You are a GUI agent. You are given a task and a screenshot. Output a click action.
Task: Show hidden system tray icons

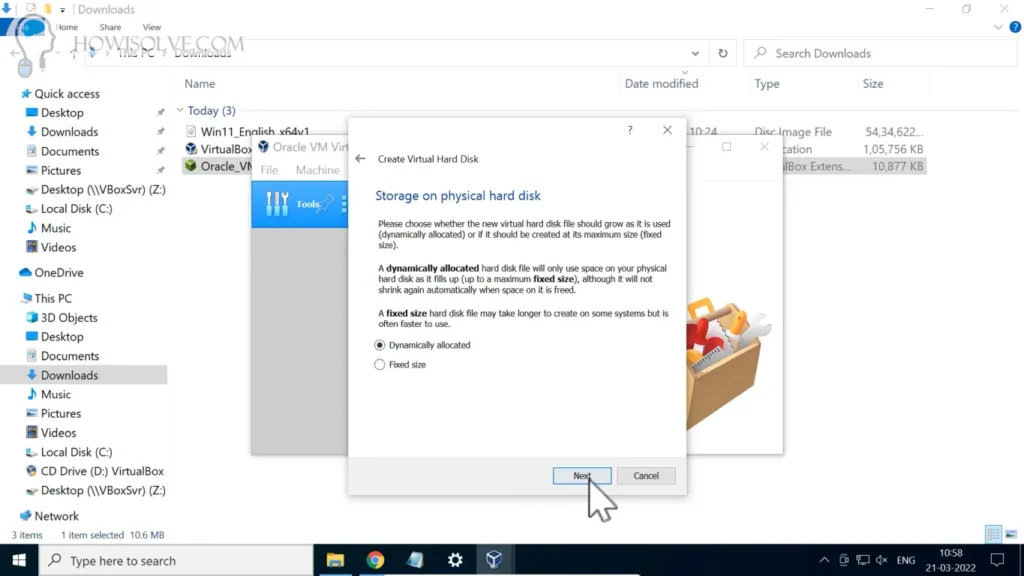pyautogui.click(x=824, y=560)
